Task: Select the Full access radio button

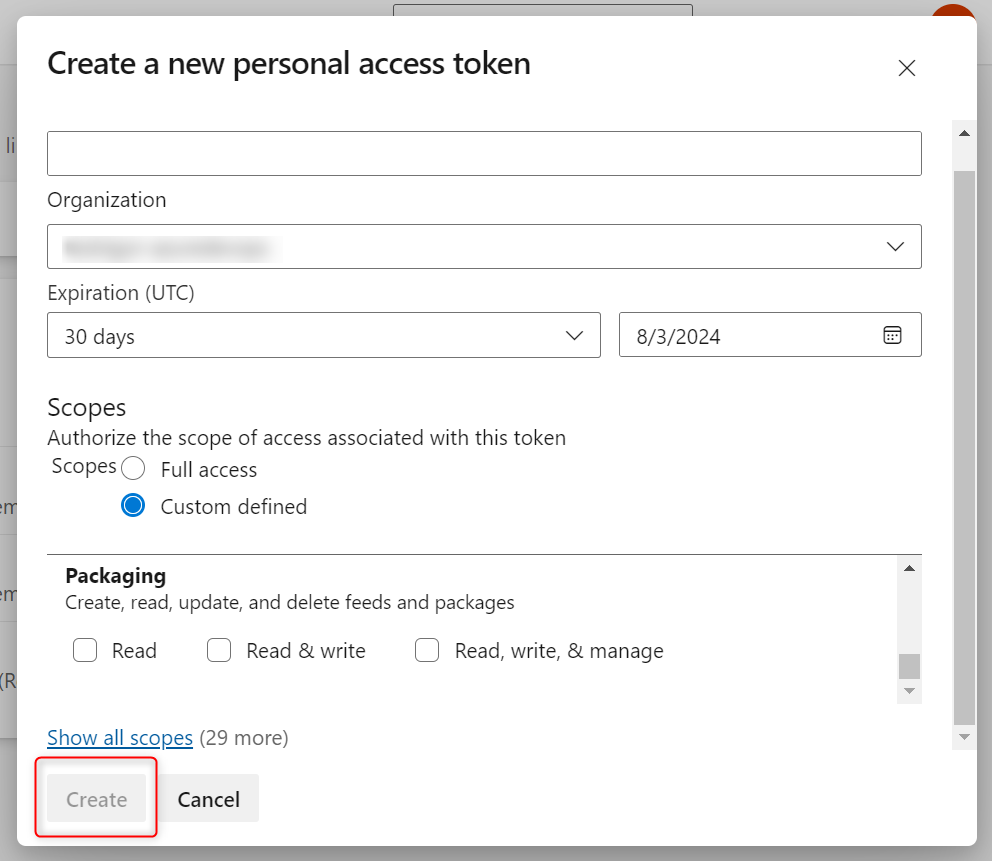Action: [133, 469]
